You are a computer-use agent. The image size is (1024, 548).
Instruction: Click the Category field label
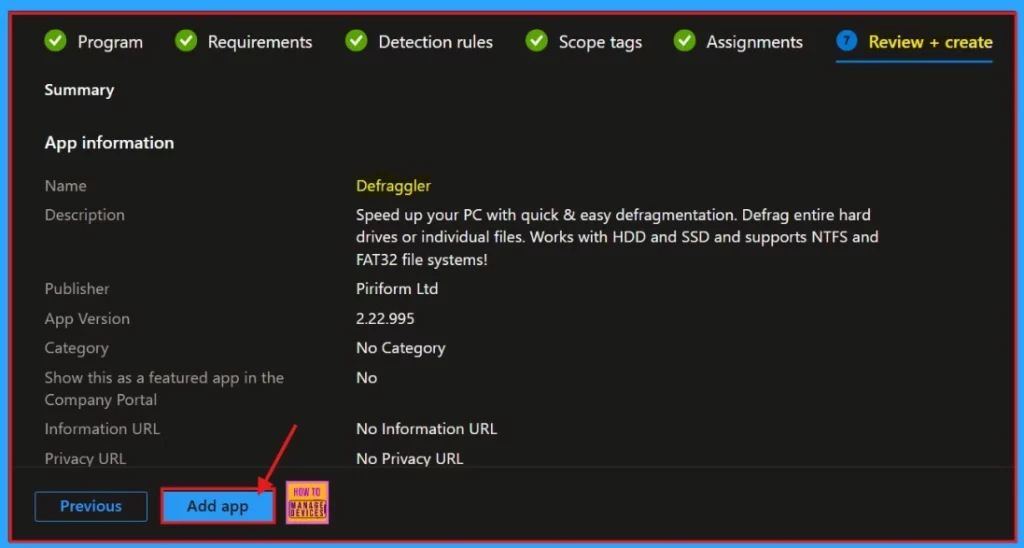tap(76, 348)
